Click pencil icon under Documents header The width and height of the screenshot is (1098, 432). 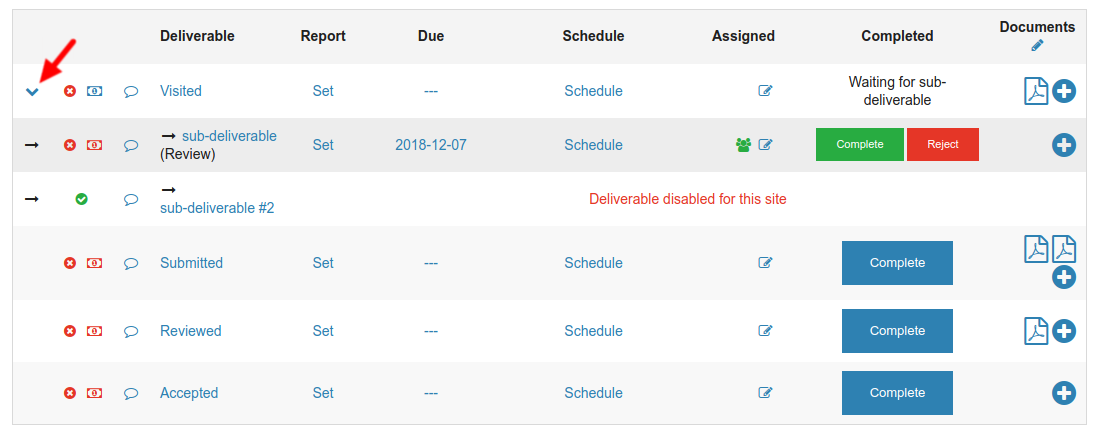click(x=1037, y=46)
